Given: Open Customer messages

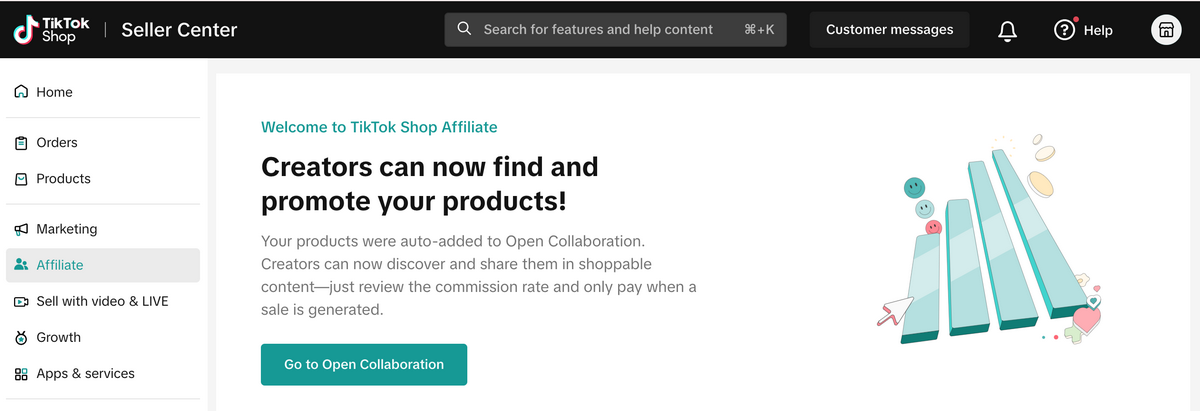Looking at the screenshot, I should point(889,30).
